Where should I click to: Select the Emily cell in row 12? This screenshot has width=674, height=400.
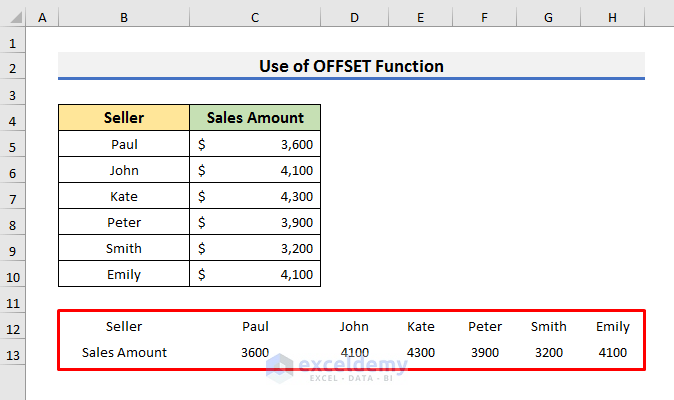coord(612,326)
